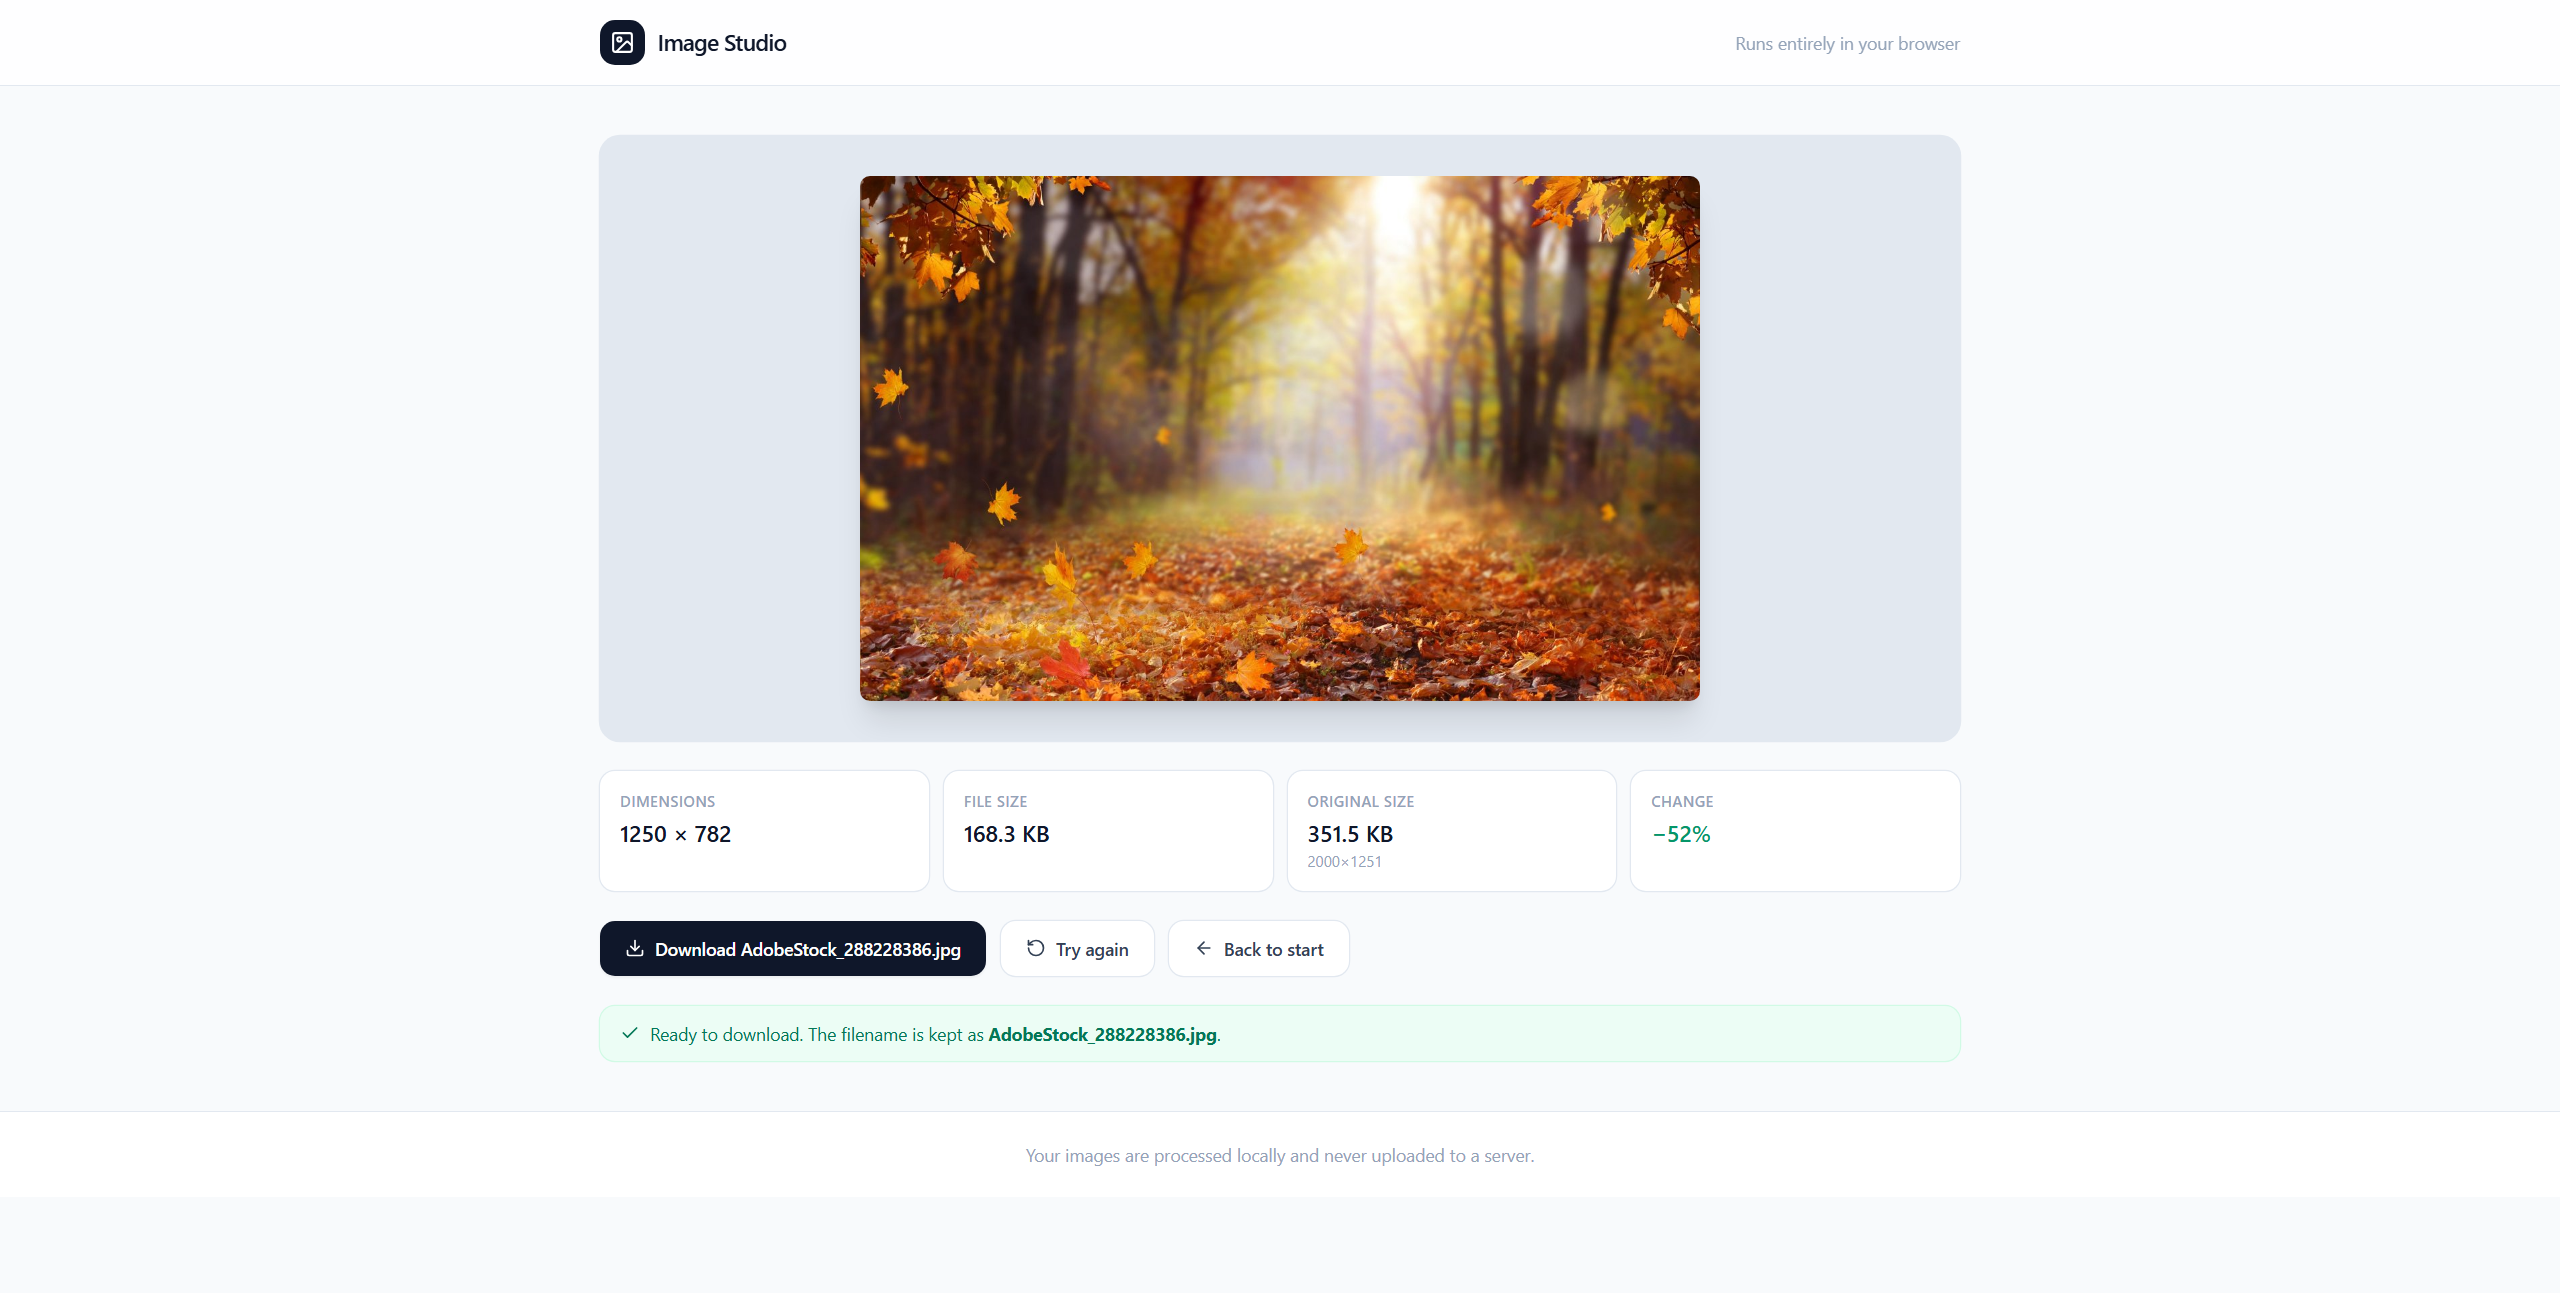Click the 'Ready to download' status message
Viewport: 2560px width, 1293px height.
(1279, 1033)
